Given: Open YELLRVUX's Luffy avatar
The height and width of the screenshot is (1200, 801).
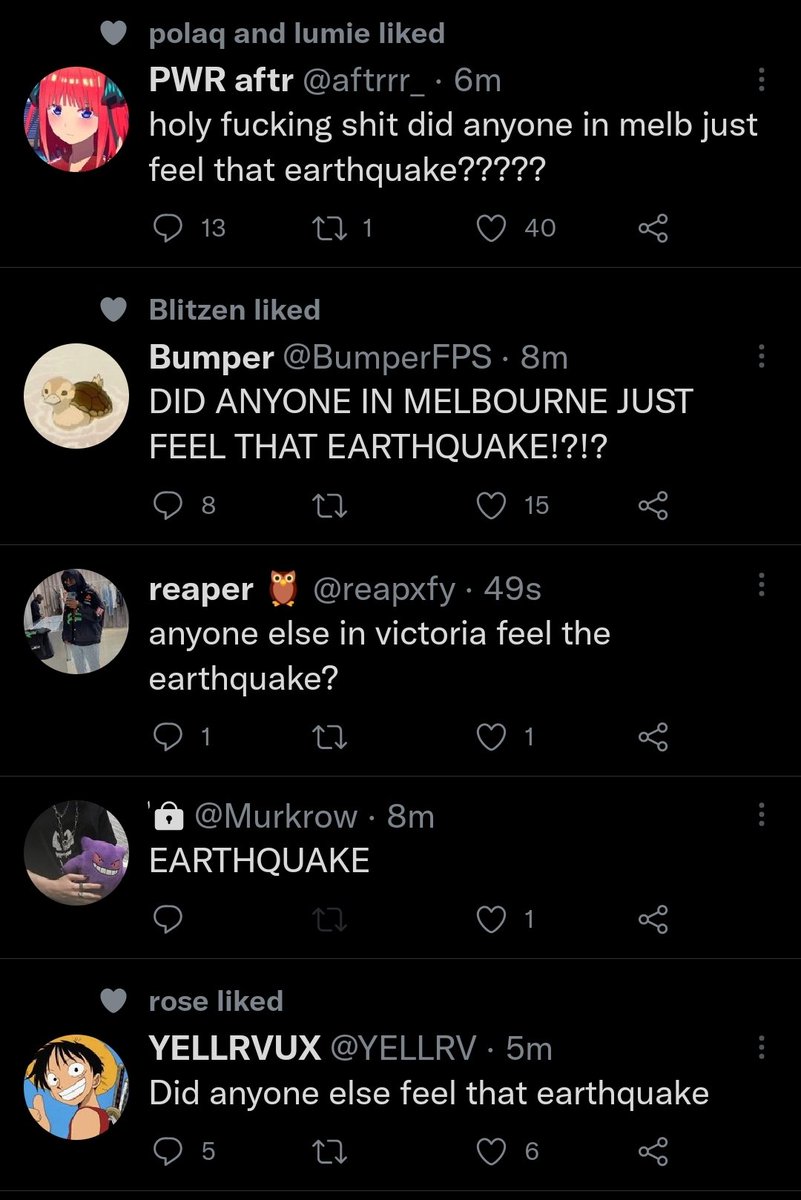Looking at the screenshot, I should [x=76, y=1085].
